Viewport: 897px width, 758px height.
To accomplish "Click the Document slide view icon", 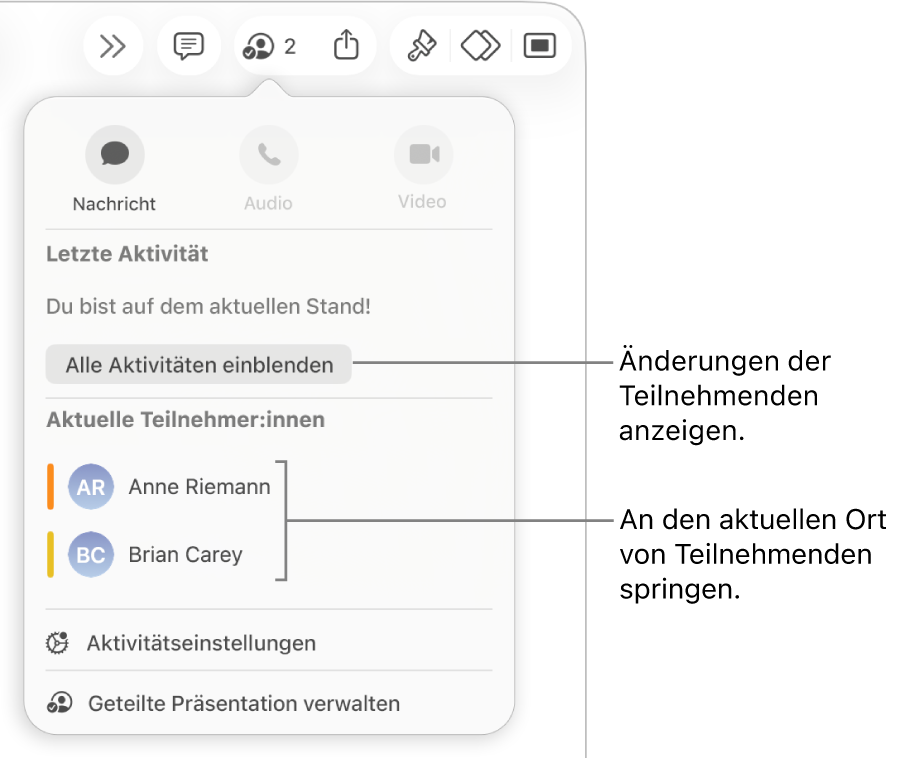I will [539, 46].
